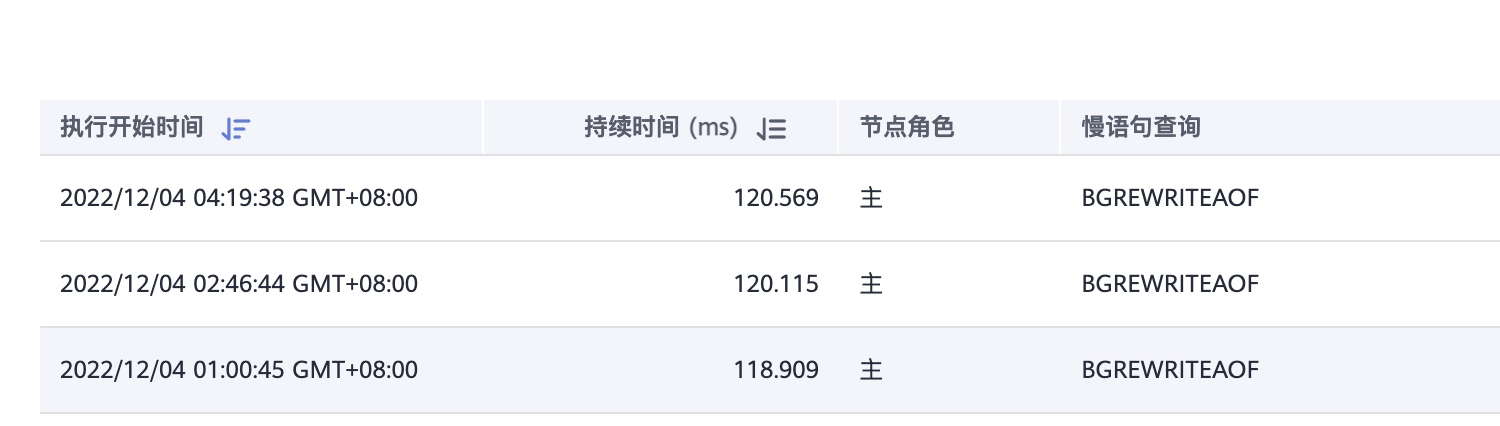Viewport: 1500px width, 426px height.
Task: Select the 慢语句查询 column header
Action: tap(1141, 127)
